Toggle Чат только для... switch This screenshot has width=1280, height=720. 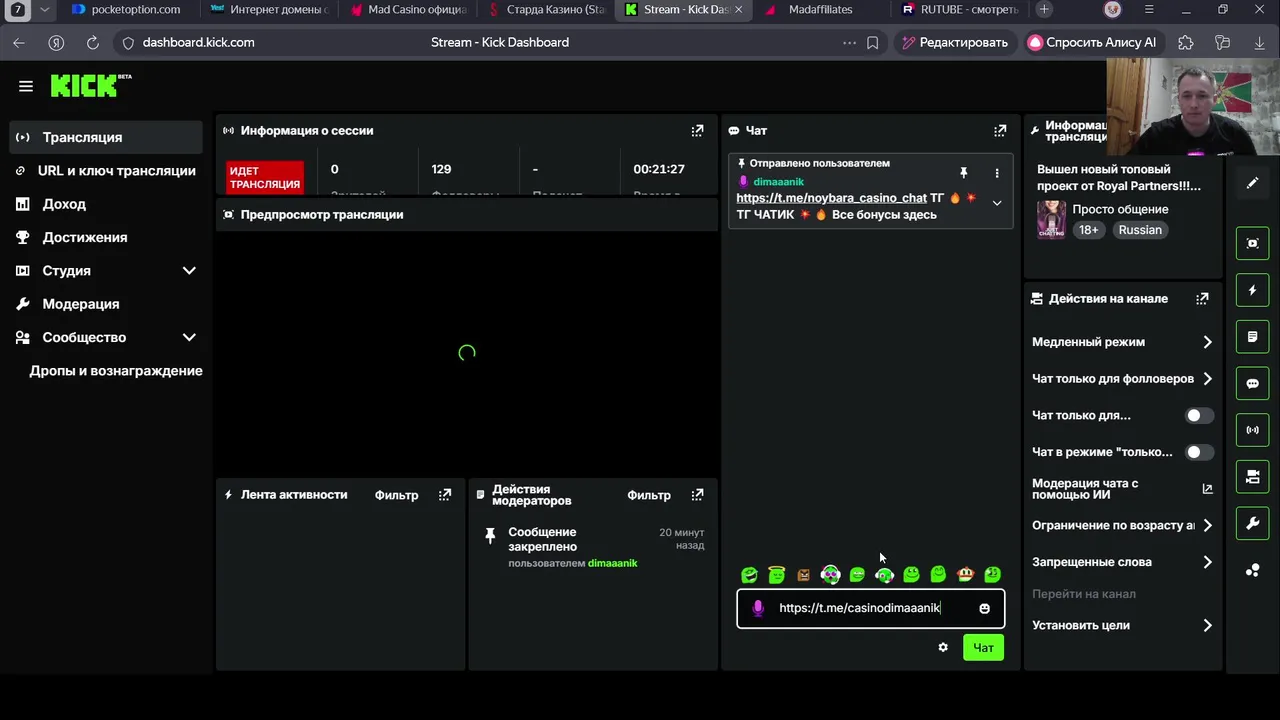coord(1199,415)
